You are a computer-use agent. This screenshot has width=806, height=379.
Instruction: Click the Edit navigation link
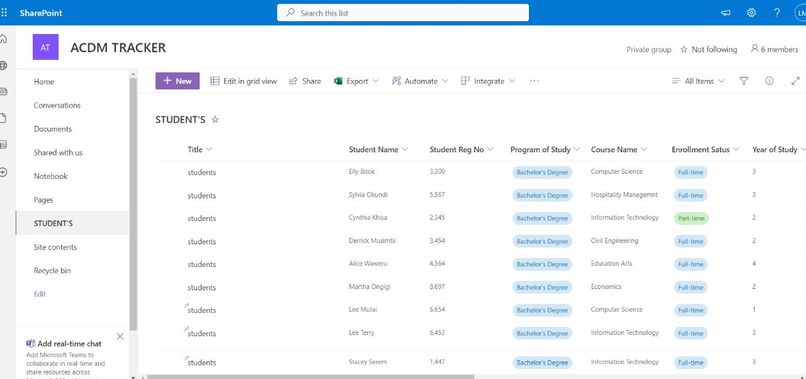(x=40, y=294)
